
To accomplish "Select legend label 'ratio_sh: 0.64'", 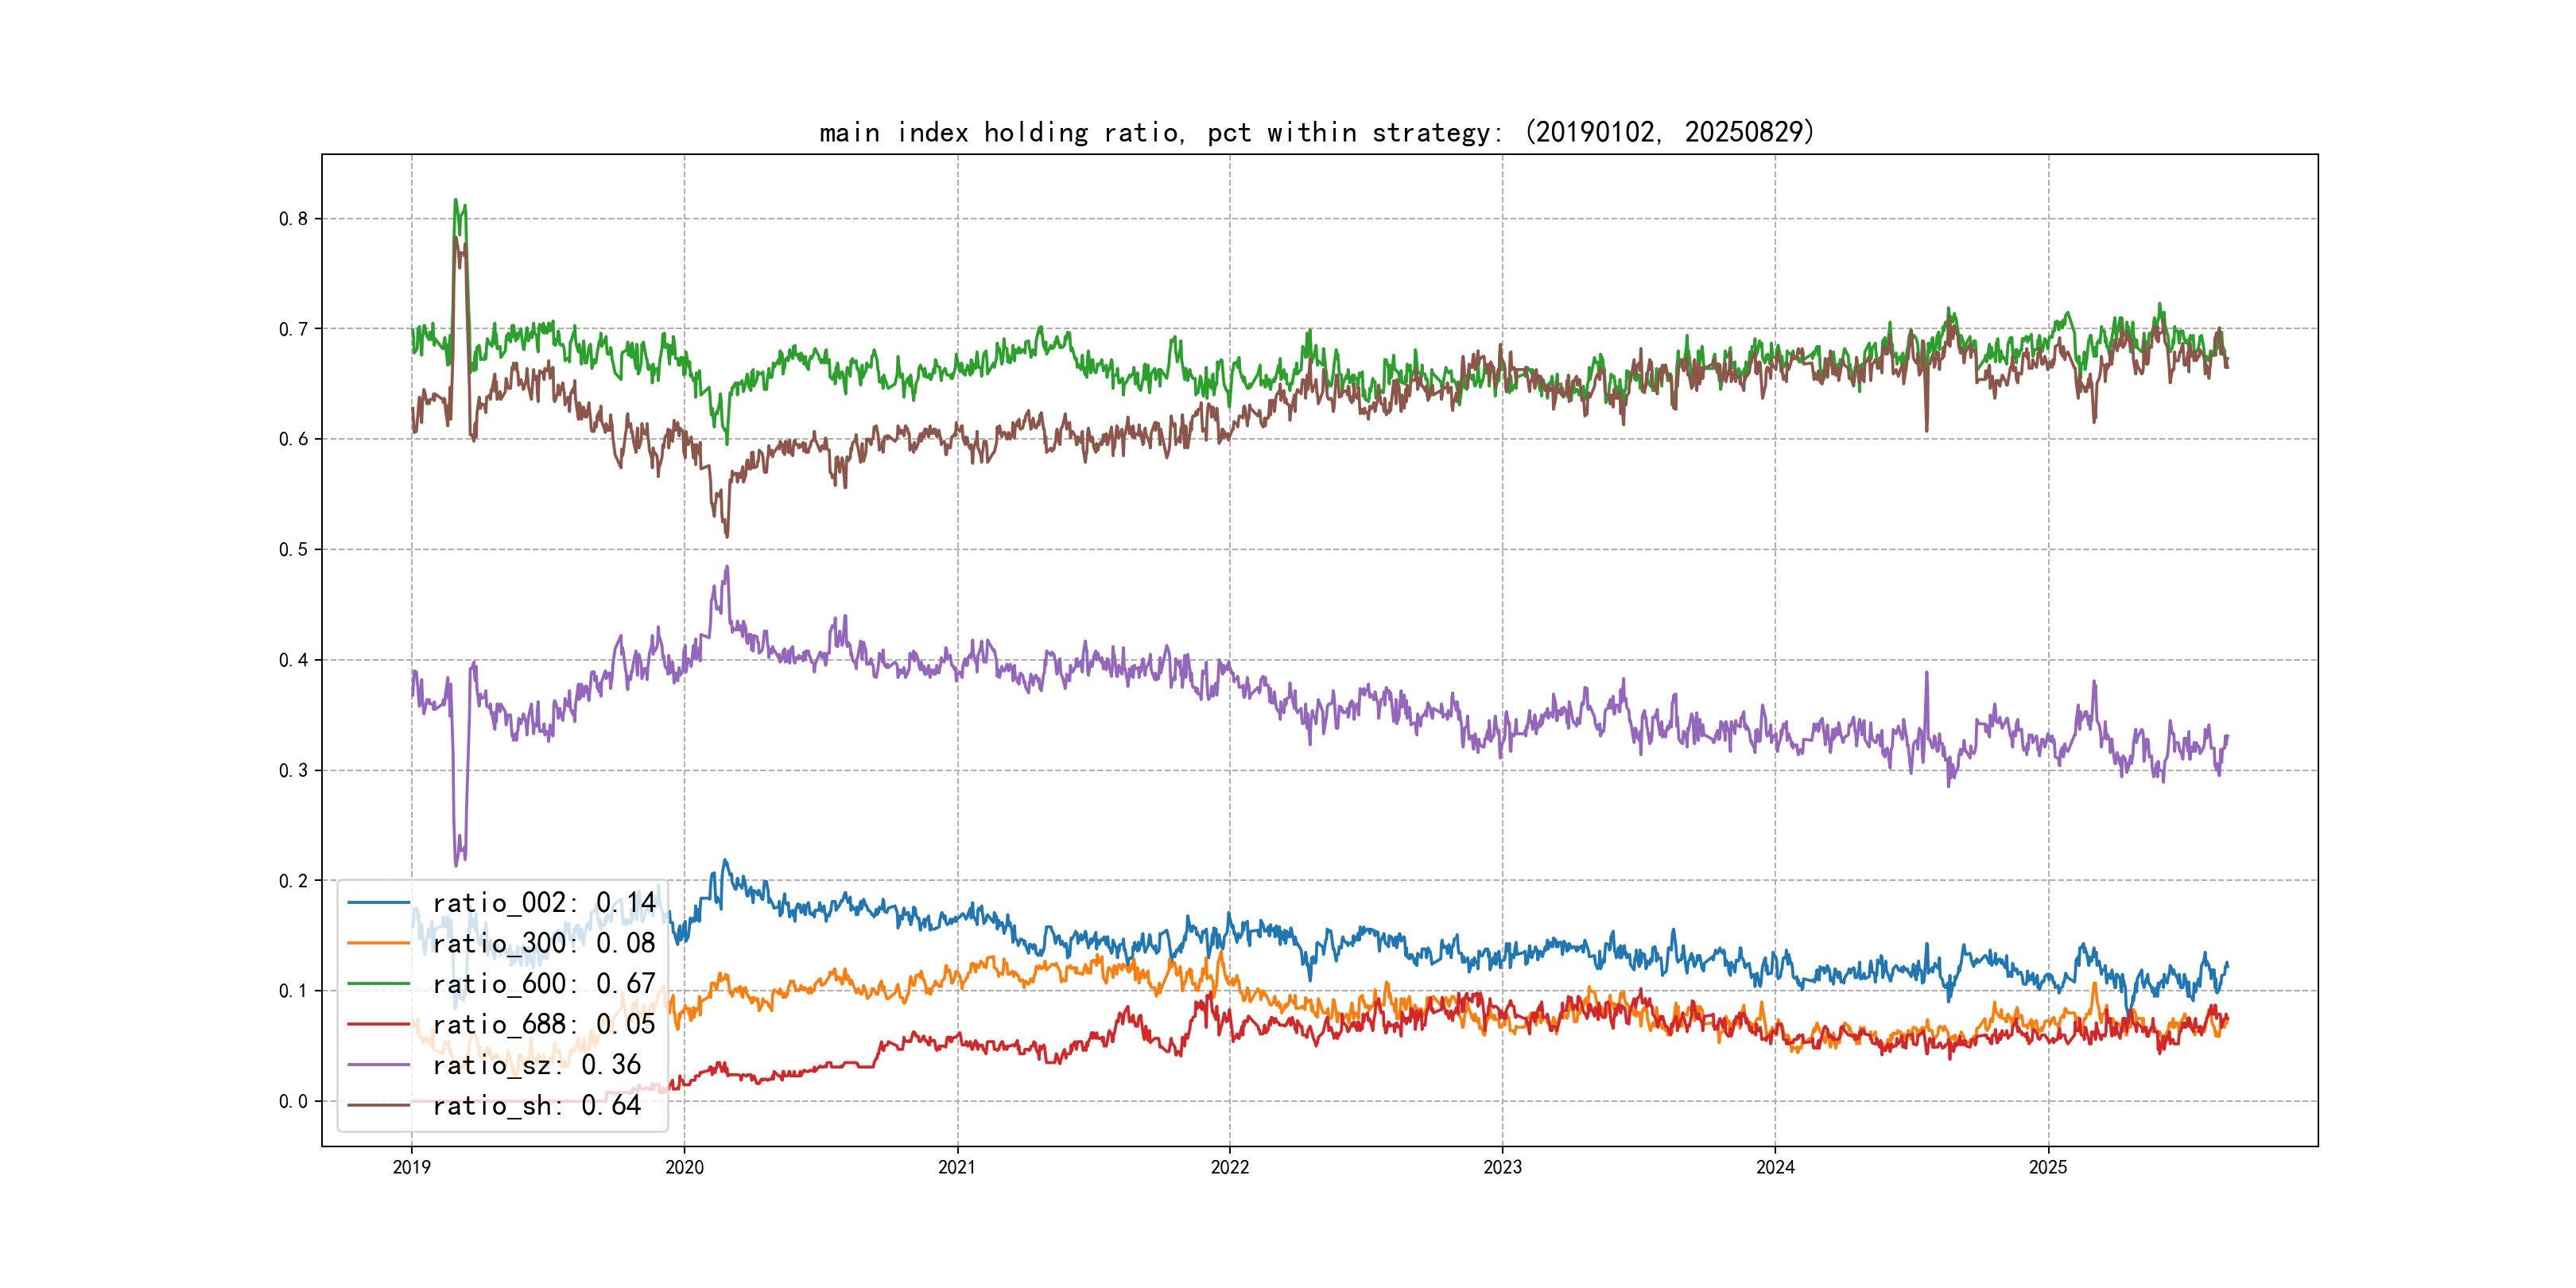I will tap(536, 1105).
